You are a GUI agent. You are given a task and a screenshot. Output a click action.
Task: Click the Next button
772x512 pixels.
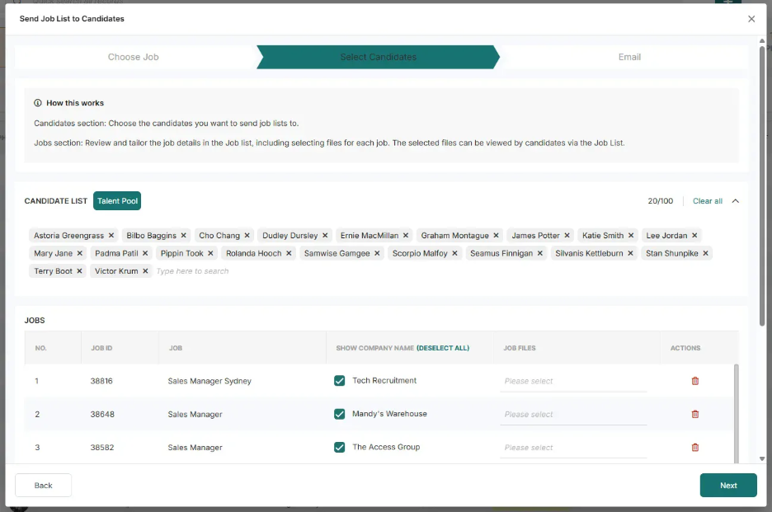(728, 485)
